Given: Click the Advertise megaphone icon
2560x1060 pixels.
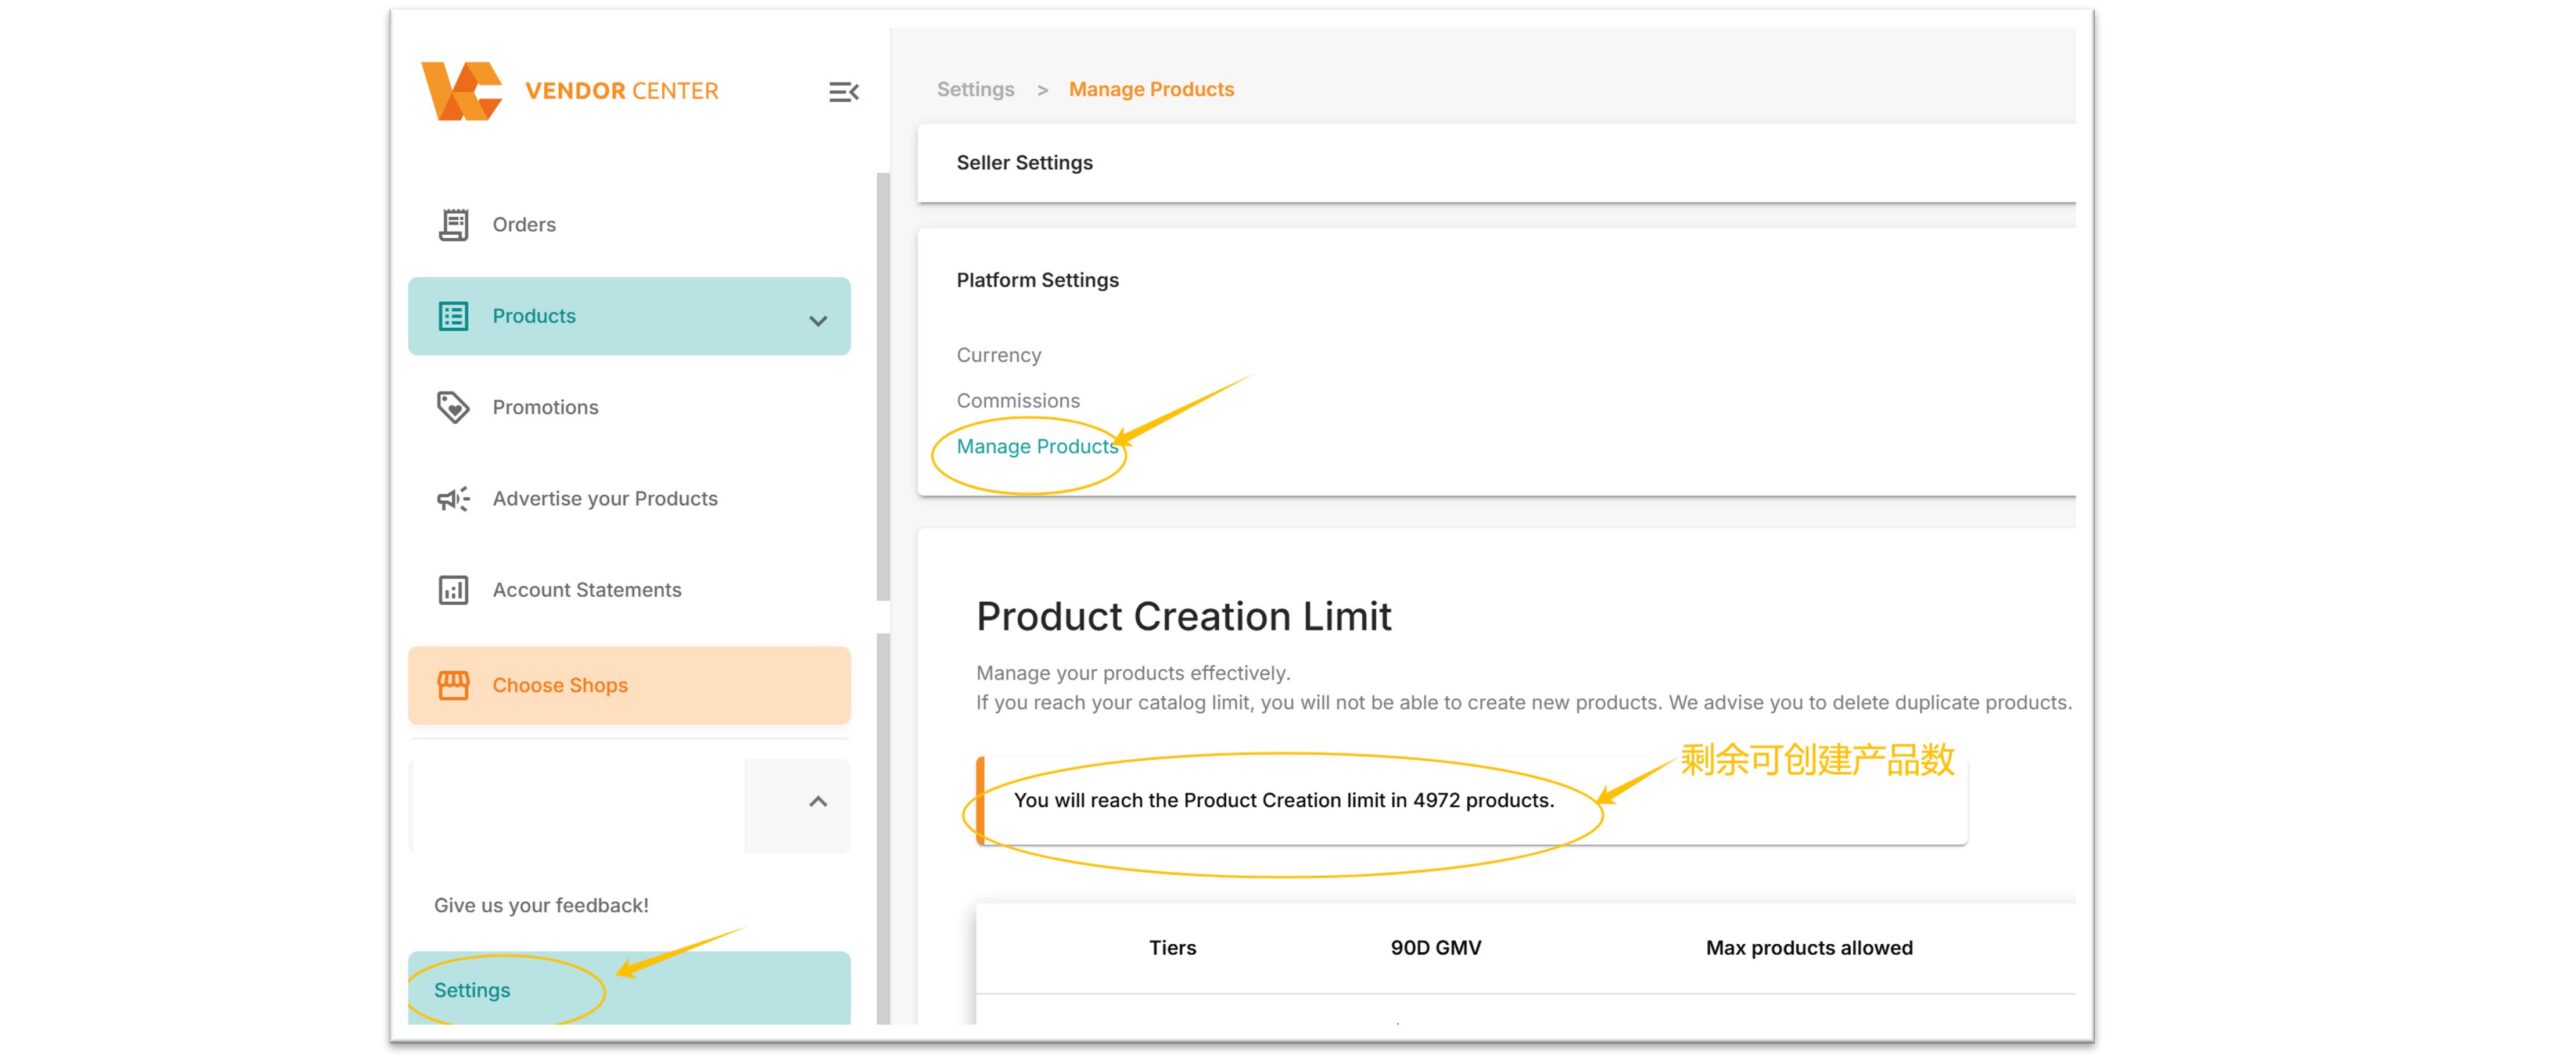Looking at the screenshot, I should [x=453, y=499].
